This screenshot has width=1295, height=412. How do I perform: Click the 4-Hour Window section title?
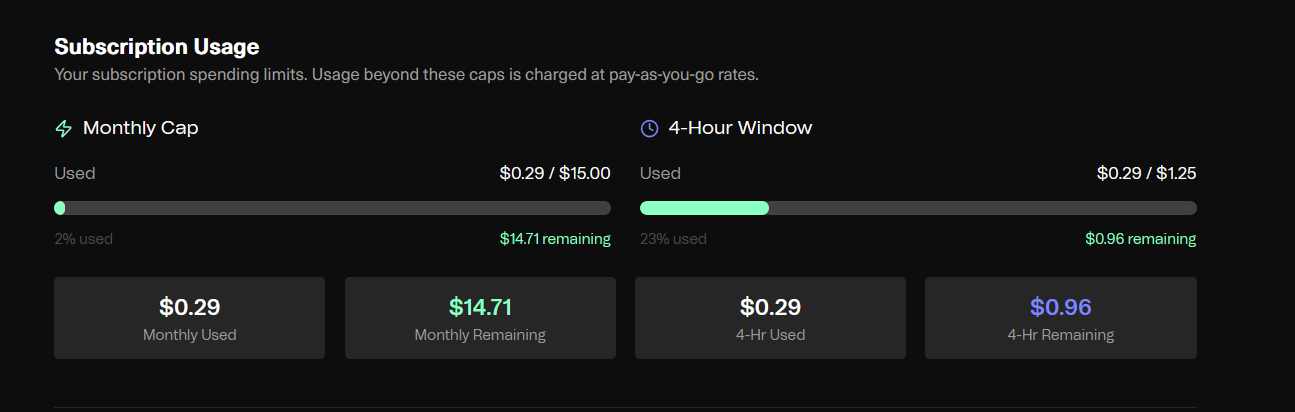pyautogui.click(x=740, y=128)
